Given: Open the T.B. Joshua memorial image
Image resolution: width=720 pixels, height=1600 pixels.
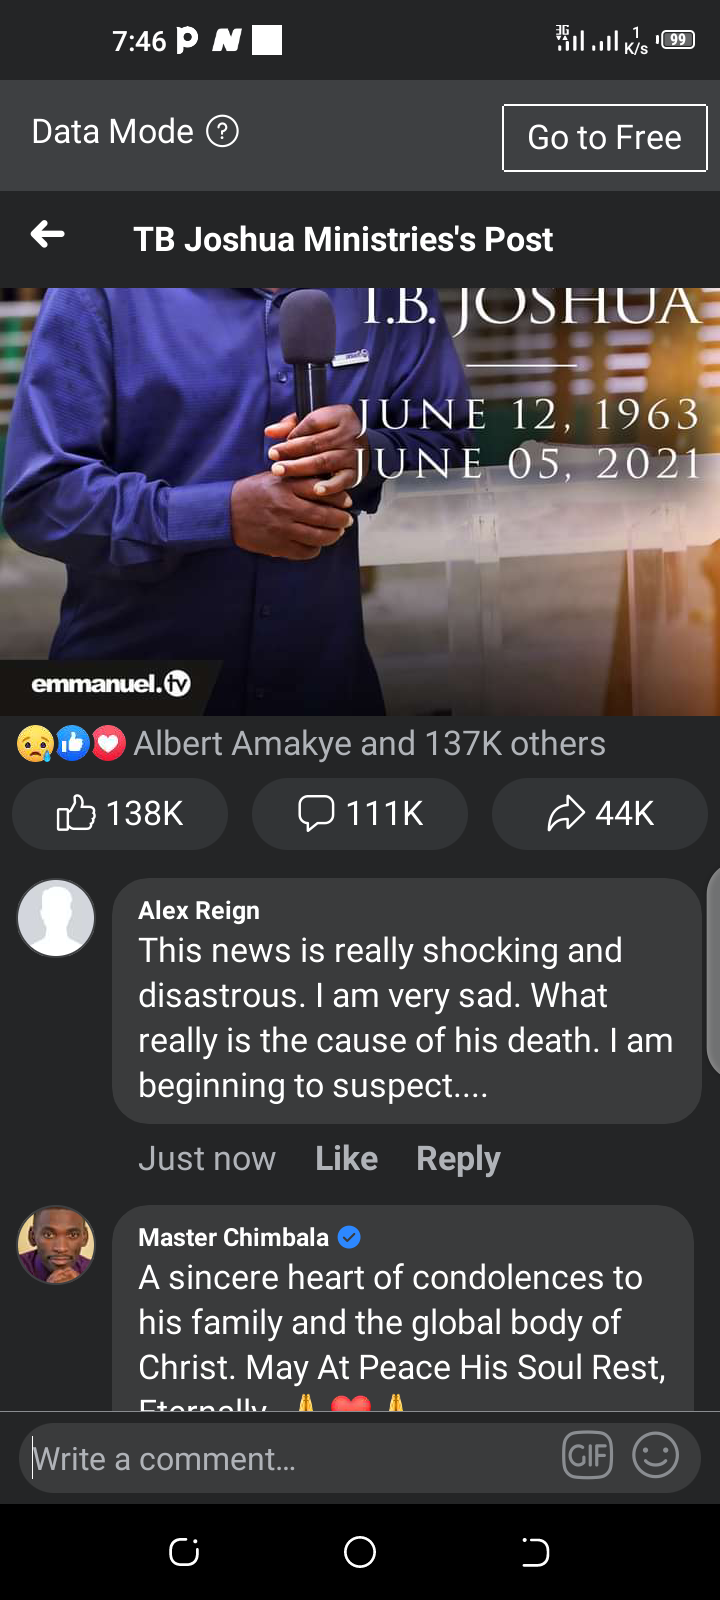Looking at the screenshot, I should (x=360, y=502).
